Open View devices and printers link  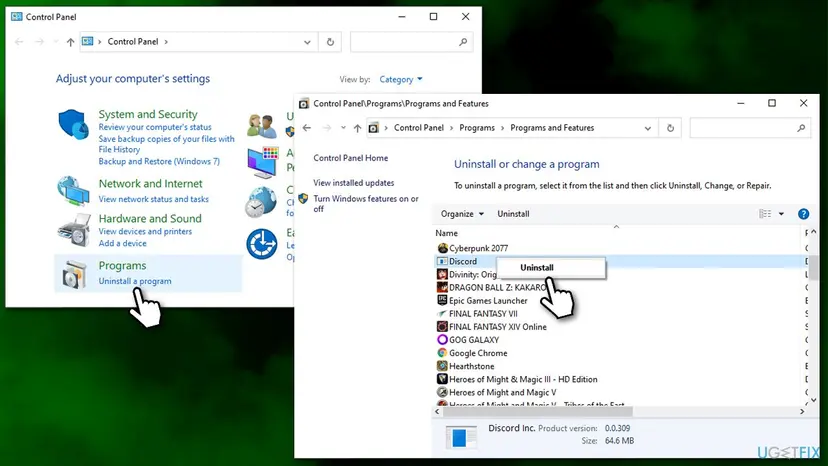pyautogui.click(x=145, y=231)
